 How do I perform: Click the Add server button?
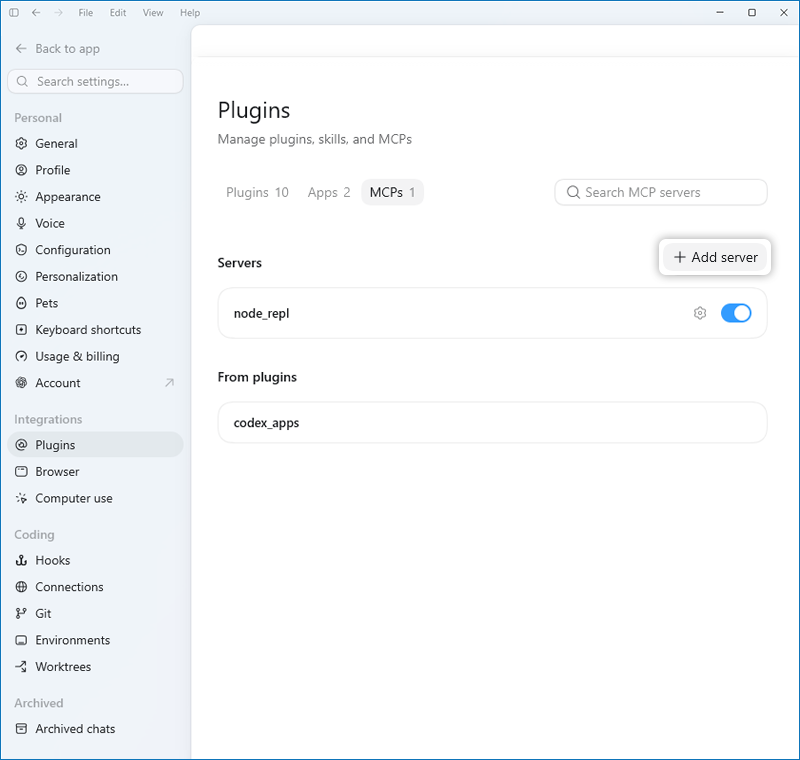715,257
